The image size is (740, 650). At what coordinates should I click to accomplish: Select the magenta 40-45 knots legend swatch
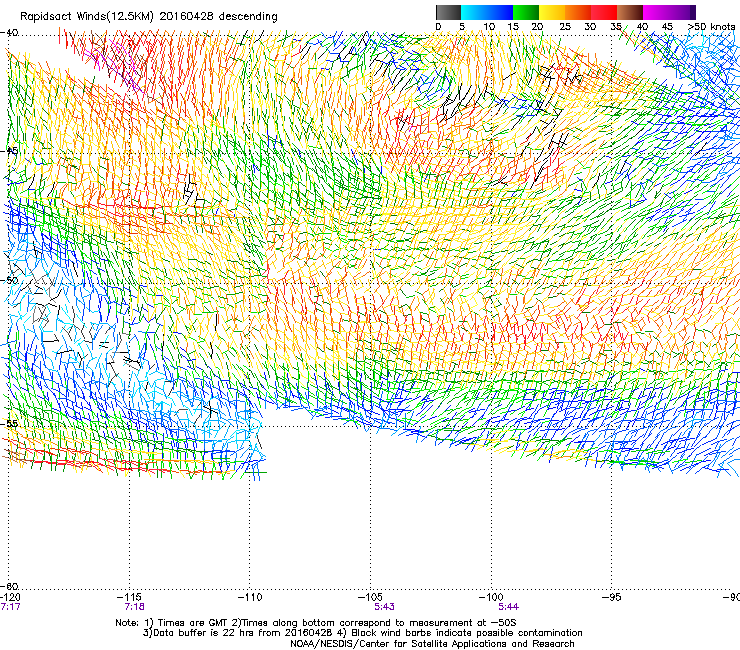point(656,12)
